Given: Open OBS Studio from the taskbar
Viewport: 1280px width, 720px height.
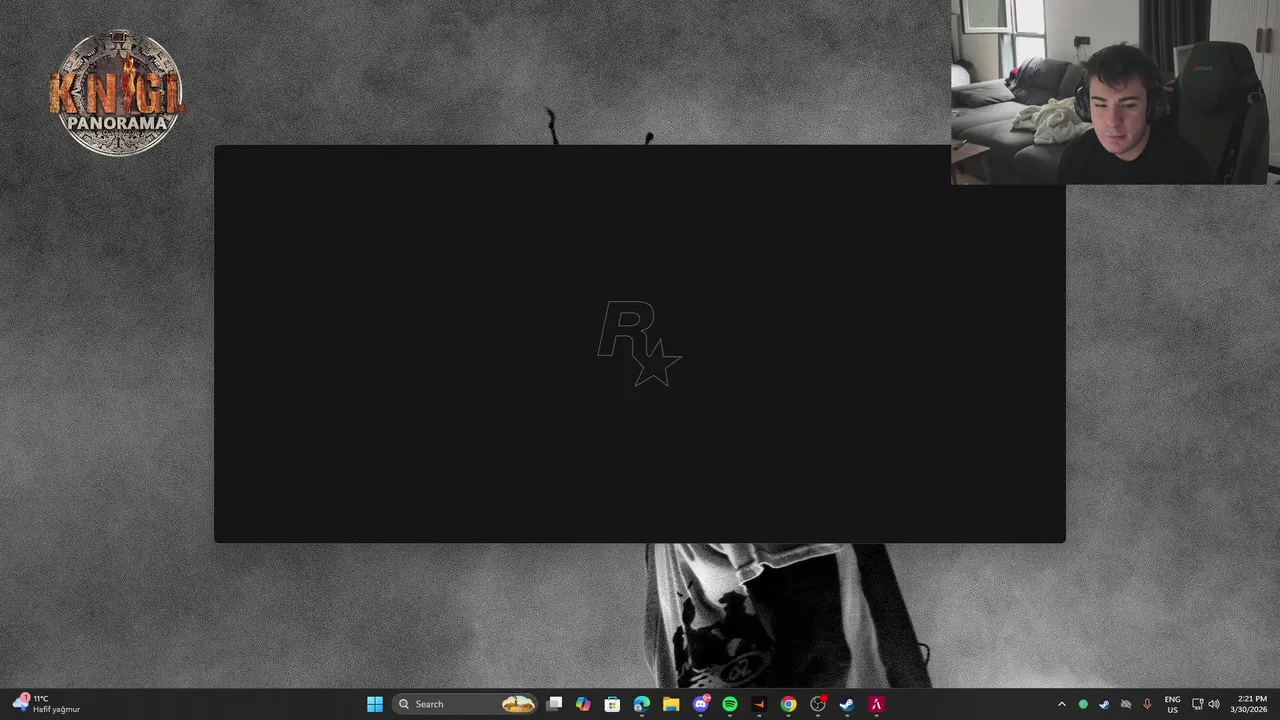Looking at the screenshot, I should click(x=818, y=704).
